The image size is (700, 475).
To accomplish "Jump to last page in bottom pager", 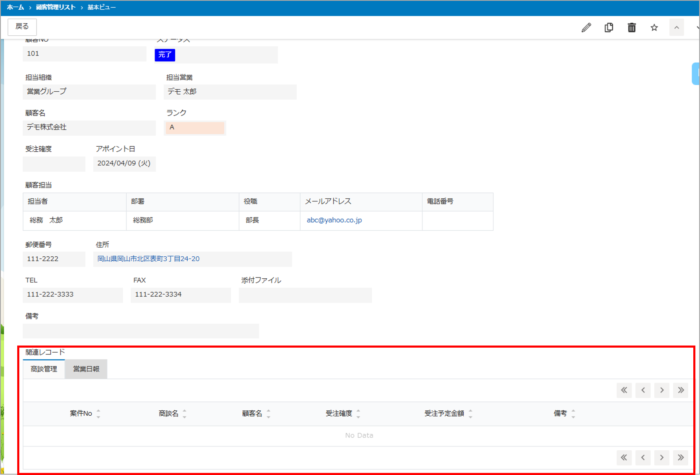I will (x=680, y=457).
